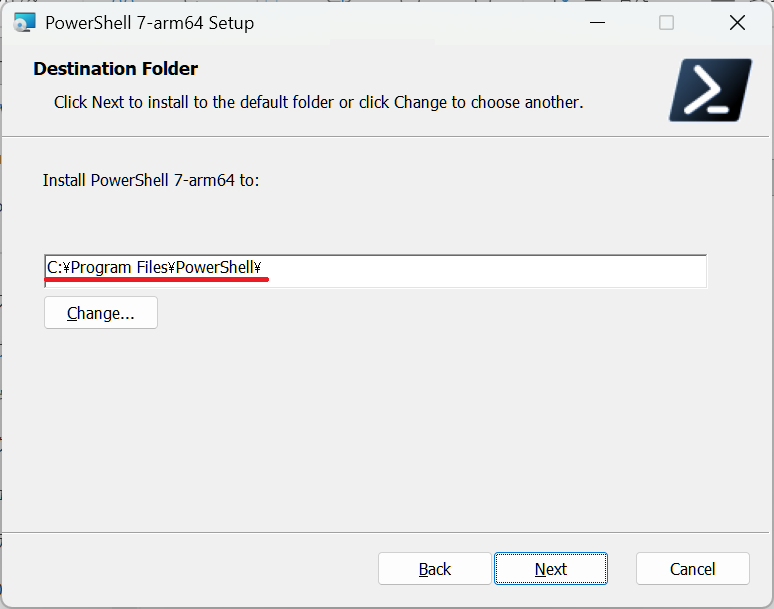Screen dimensions: 774x609
Task: Click the red underline beneath the path
Action: [157, 281]
